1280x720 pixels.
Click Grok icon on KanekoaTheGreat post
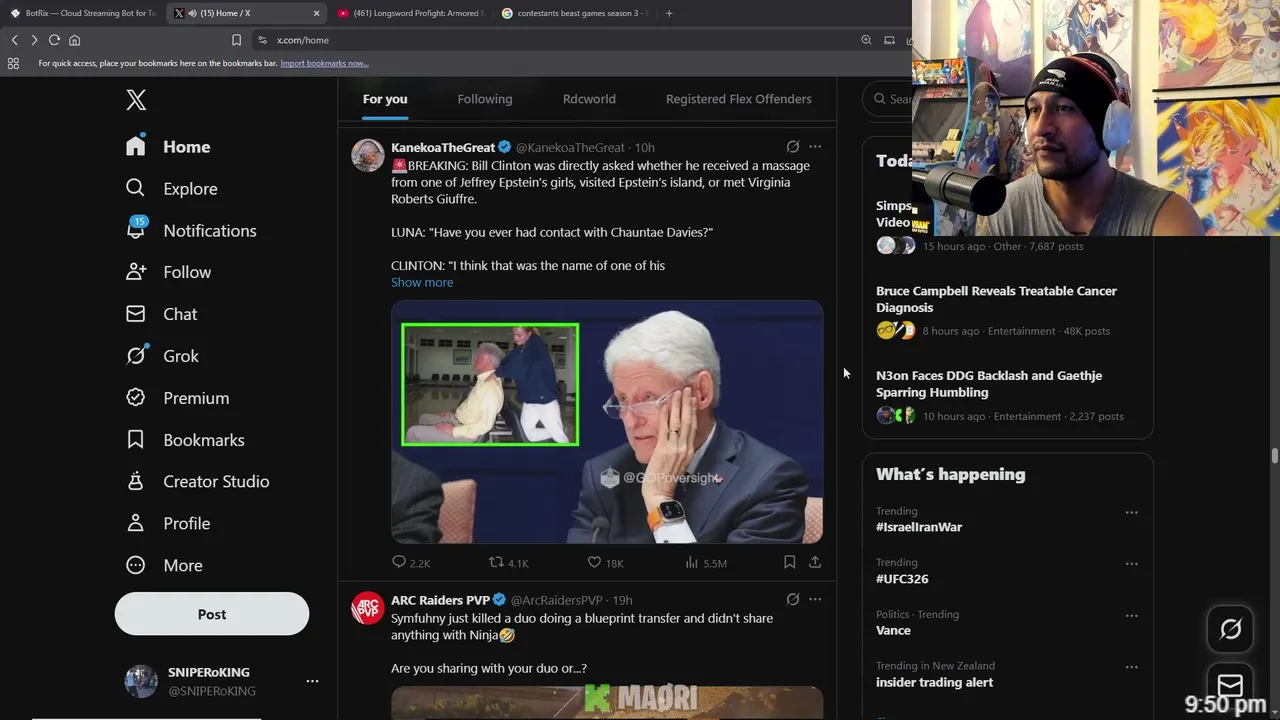(x=792, y=147)
